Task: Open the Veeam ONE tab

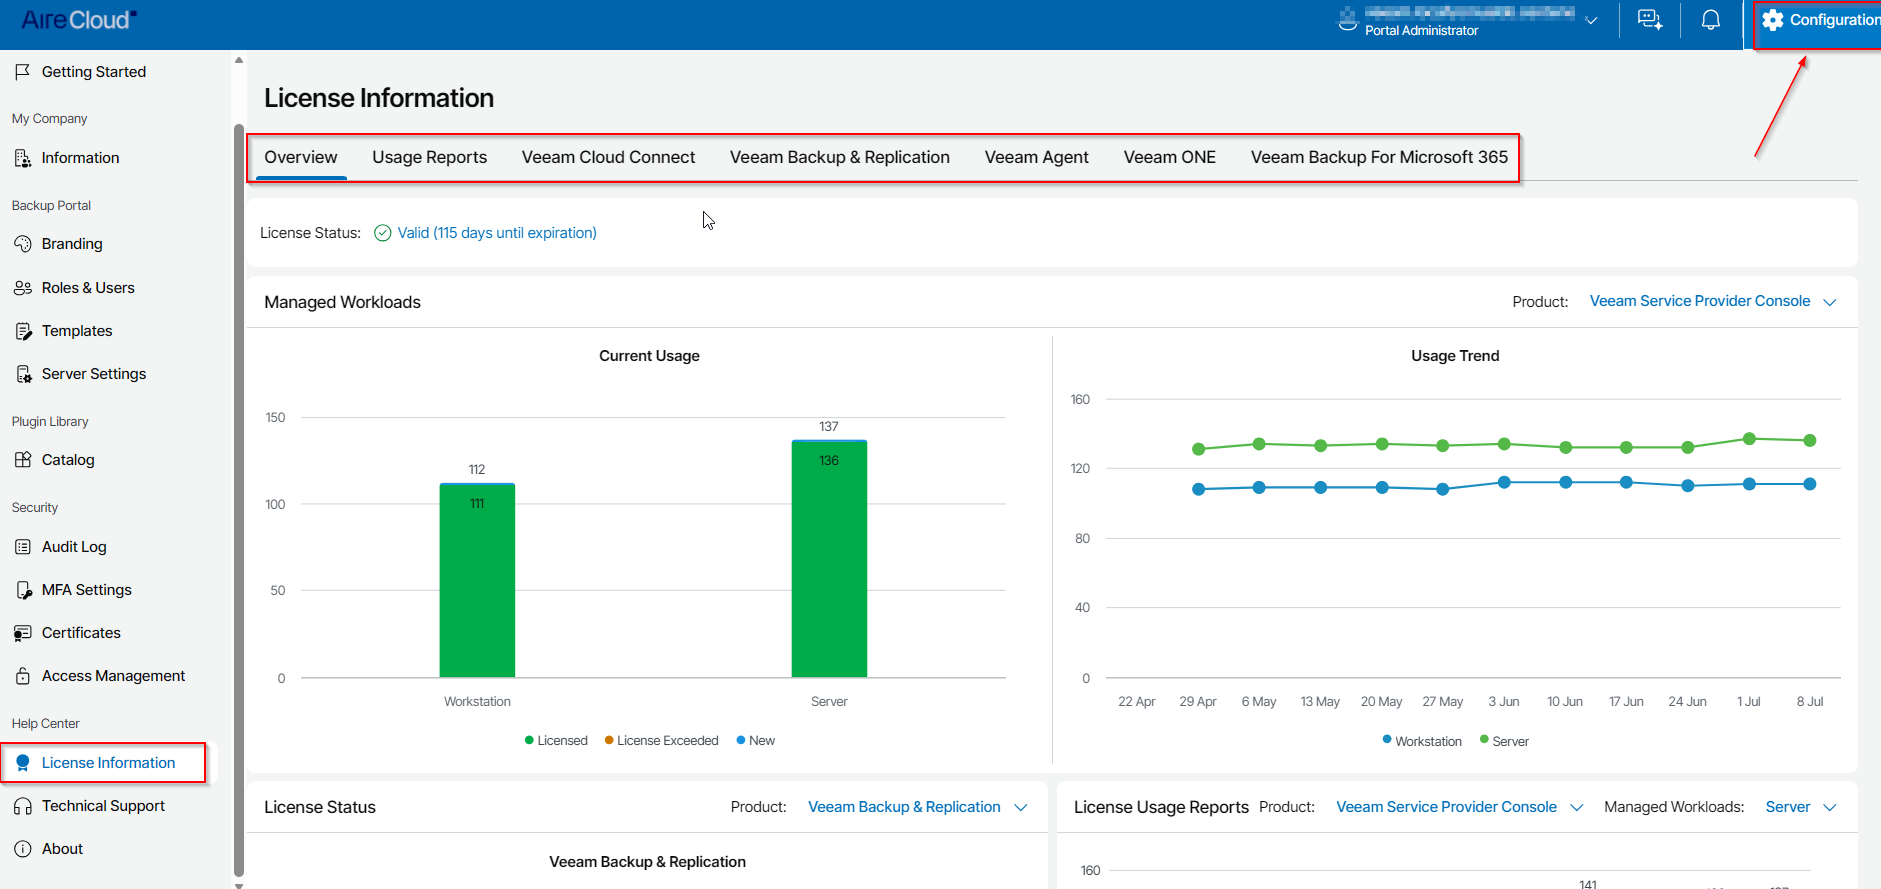Action: (x=1170, y=157)
